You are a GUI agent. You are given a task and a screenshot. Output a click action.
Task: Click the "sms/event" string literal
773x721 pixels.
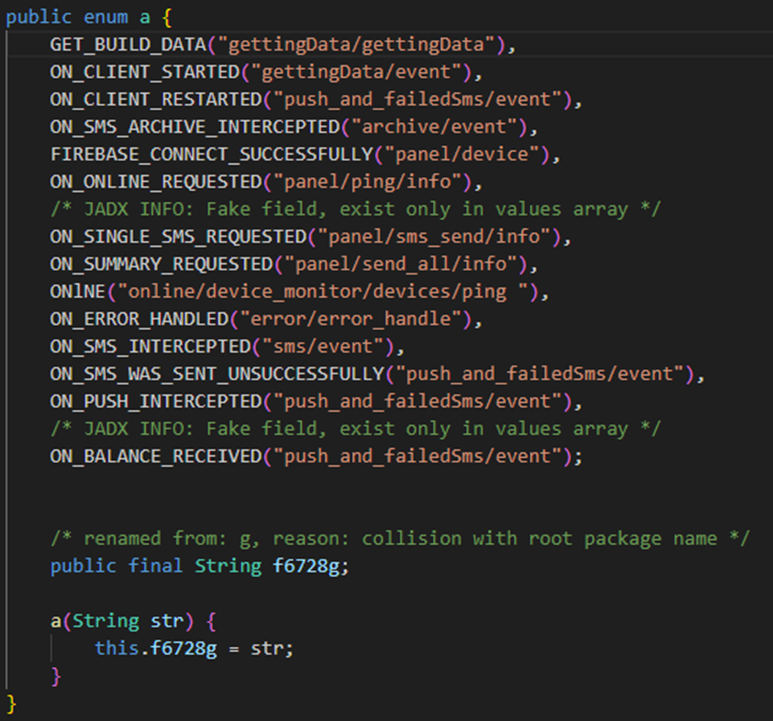323,347
